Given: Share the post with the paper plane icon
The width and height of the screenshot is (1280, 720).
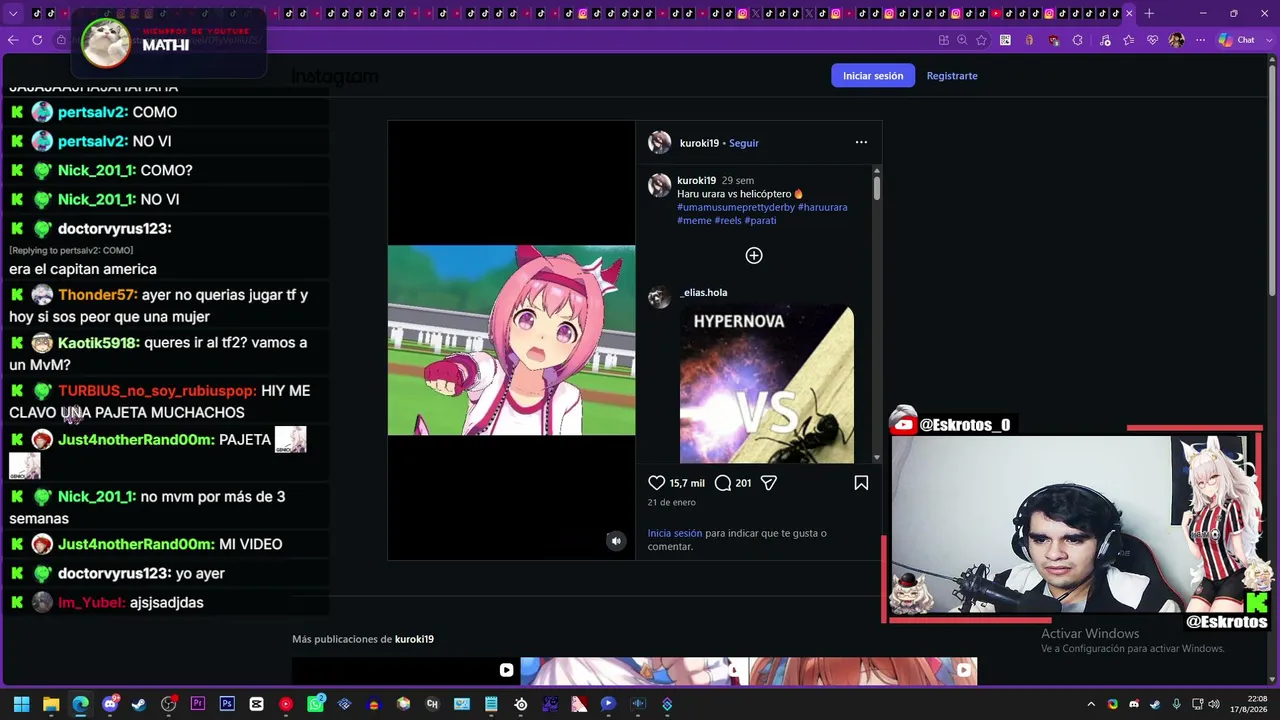Looking at the screenshot, I should click(x=769, y=483).
